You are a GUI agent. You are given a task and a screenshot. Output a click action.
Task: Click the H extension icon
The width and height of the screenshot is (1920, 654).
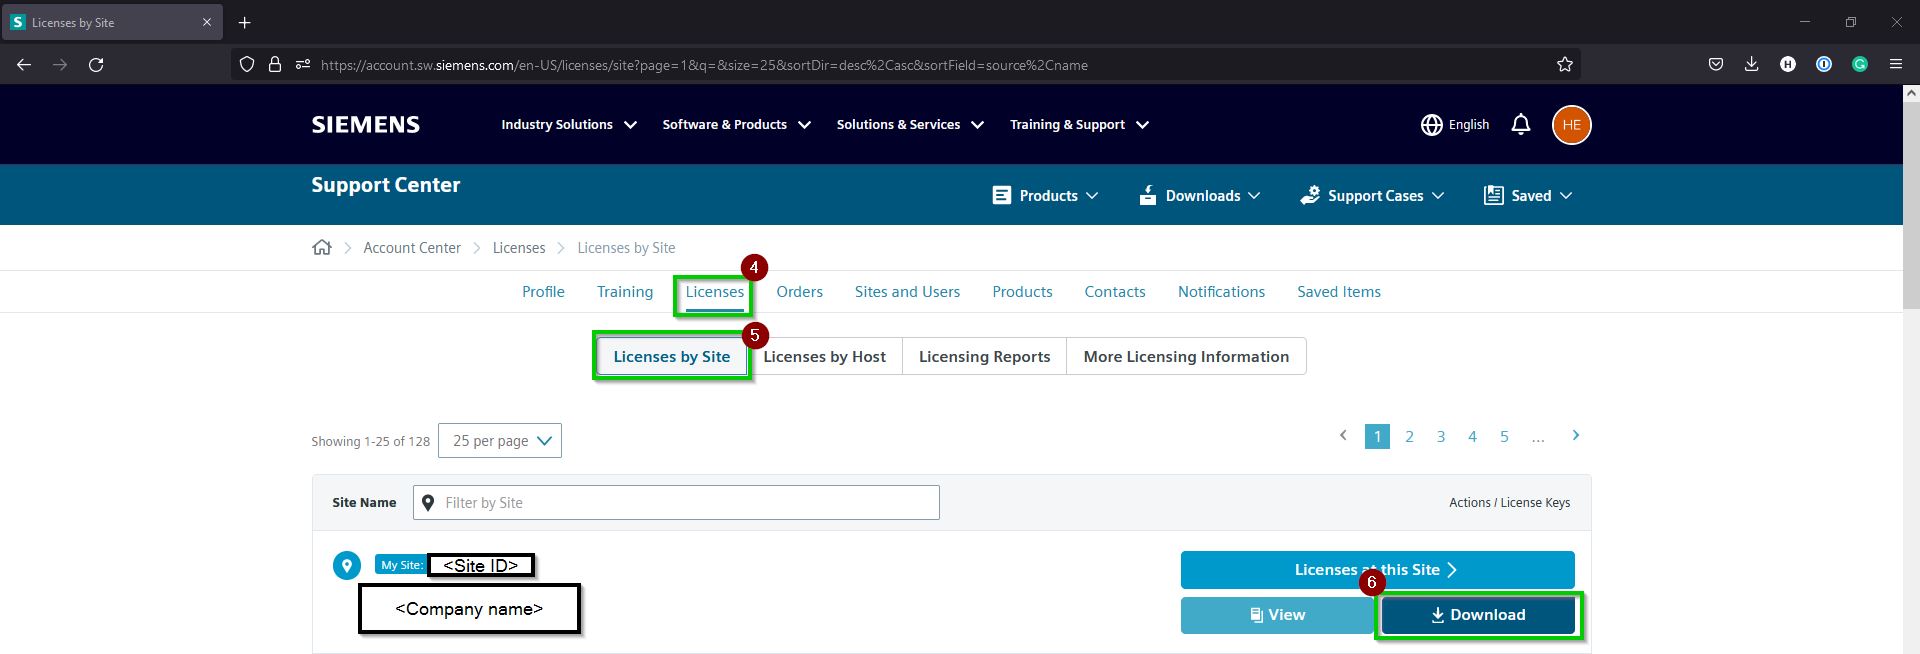tap(1788, 65)
